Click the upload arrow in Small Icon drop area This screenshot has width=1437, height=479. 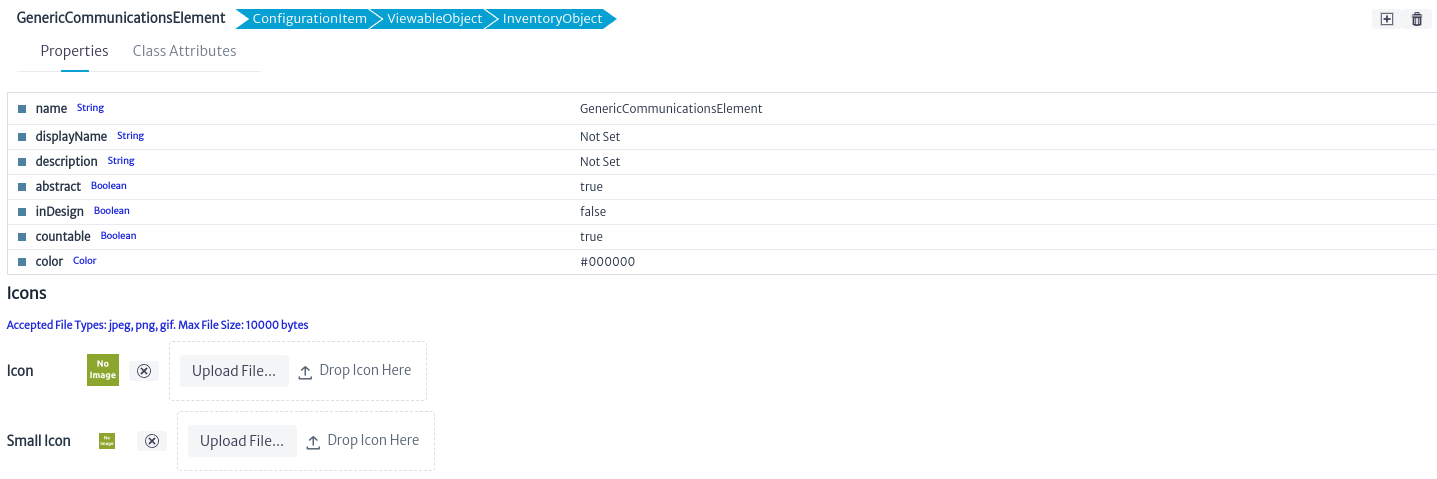(x=313, y=441)
